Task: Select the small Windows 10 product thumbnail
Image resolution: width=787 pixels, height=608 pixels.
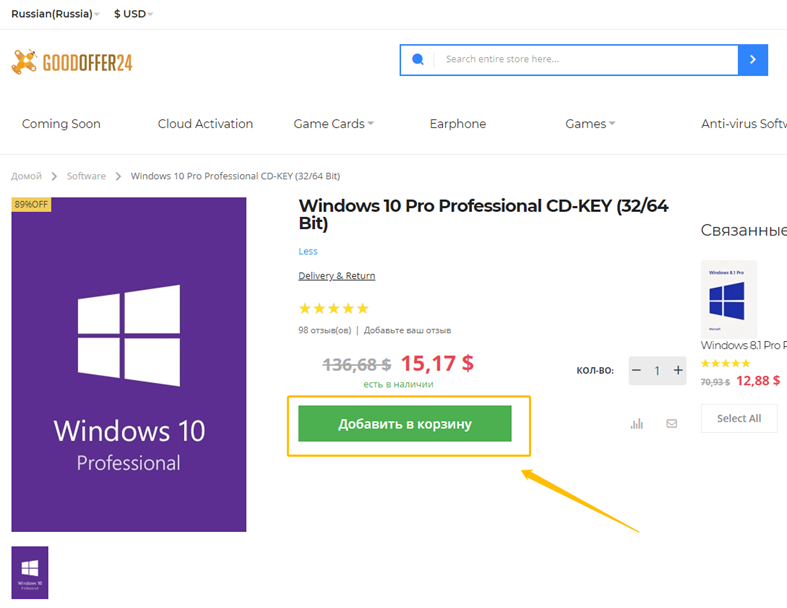Action: click(30, 572)
